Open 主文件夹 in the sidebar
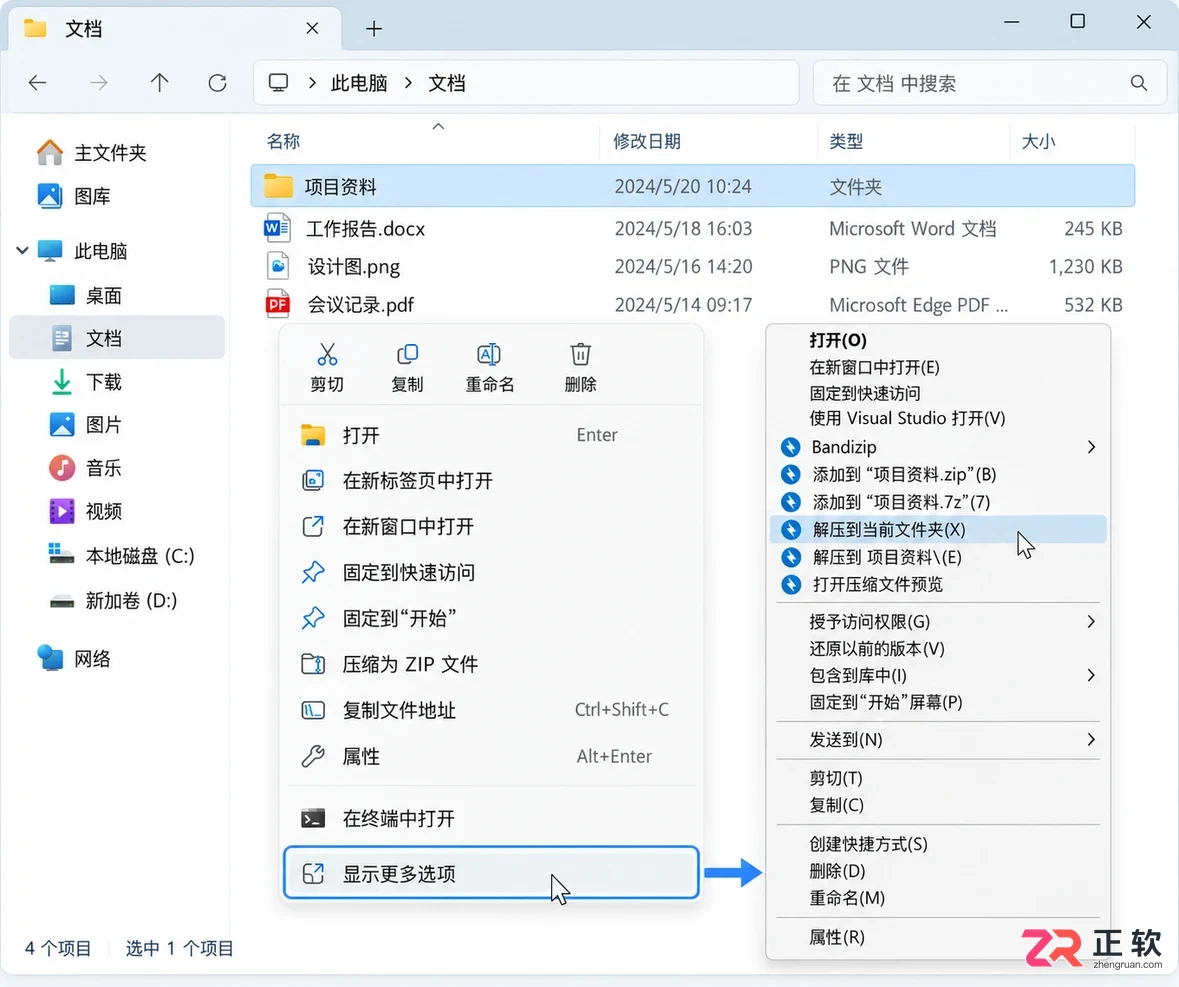Image resolution: width=1179 pixels, height=987 pixels. pyautogui.click(x=92, y=153)
